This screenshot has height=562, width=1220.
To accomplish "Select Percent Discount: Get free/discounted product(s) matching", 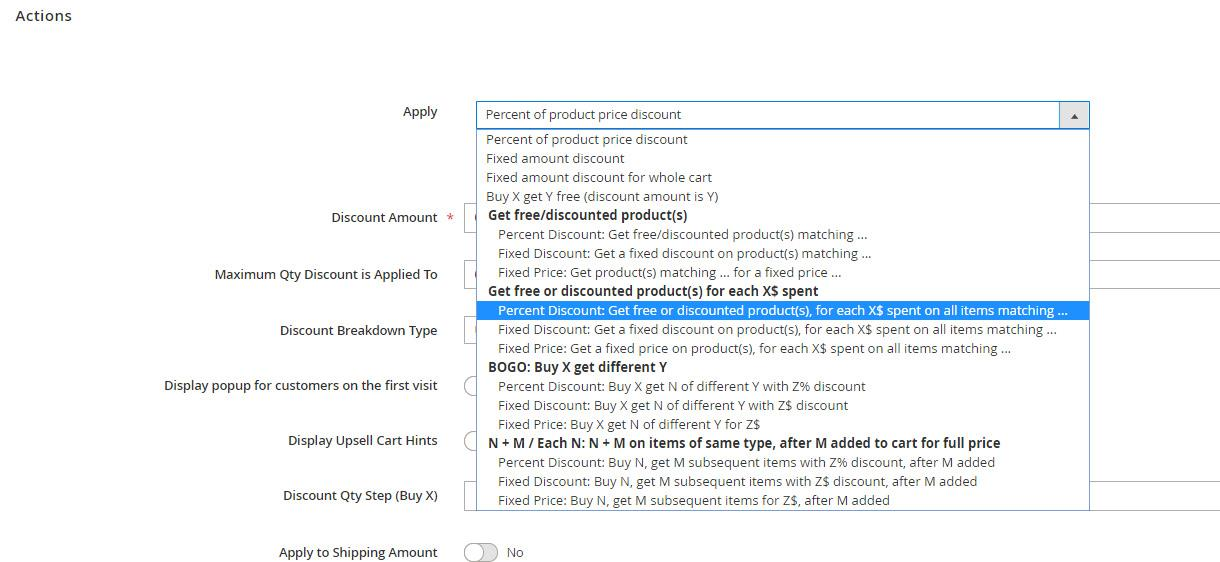I will [782, 234].
